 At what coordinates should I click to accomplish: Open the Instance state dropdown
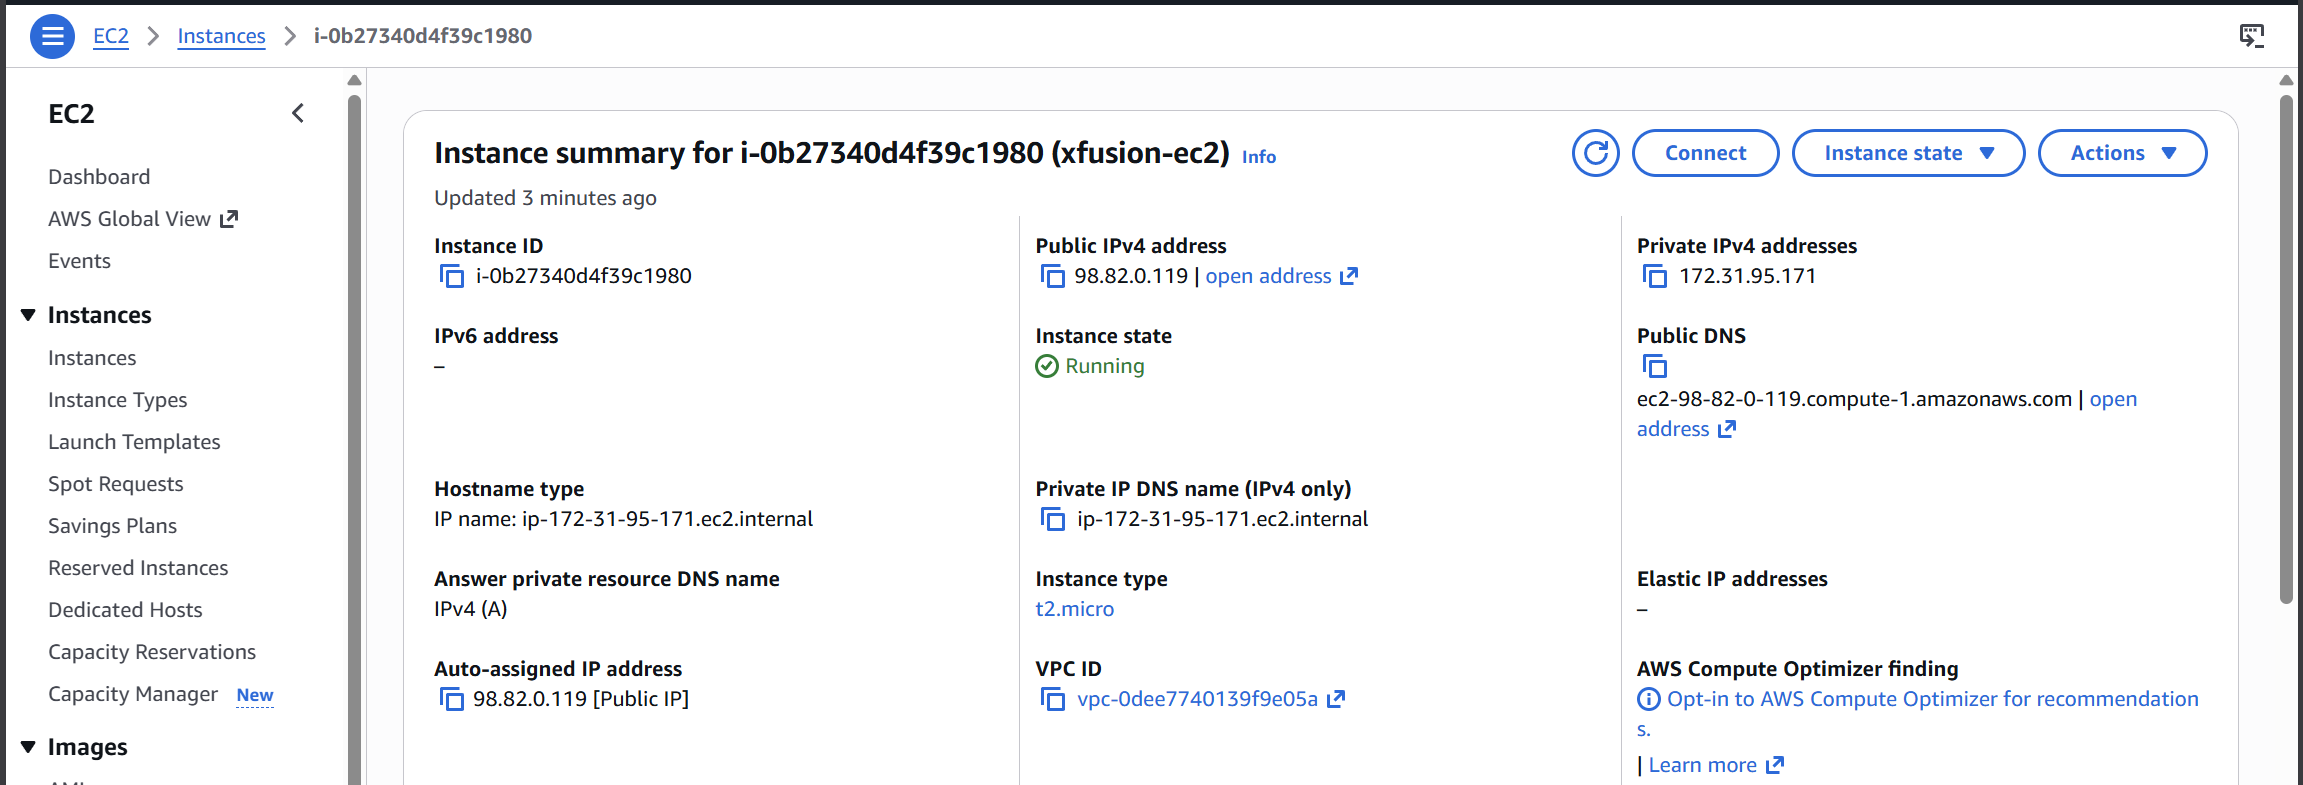click(1908, 153)
